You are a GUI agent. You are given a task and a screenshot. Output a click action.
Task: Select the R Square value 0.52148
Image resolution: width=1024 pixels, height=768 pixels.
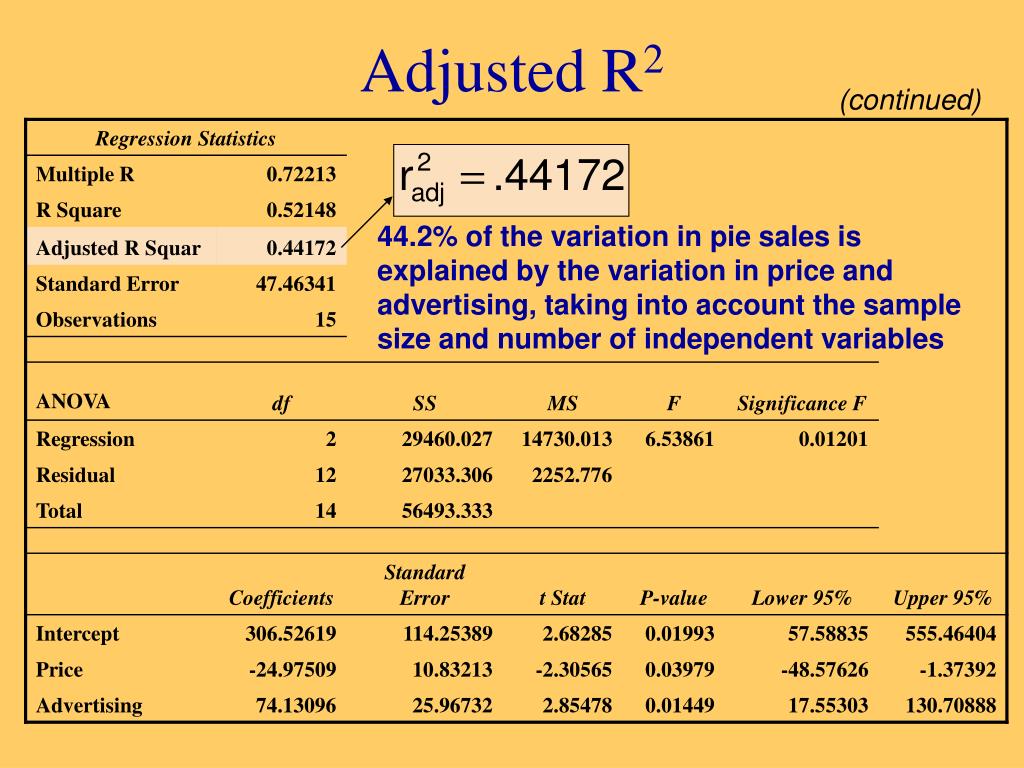301,210
